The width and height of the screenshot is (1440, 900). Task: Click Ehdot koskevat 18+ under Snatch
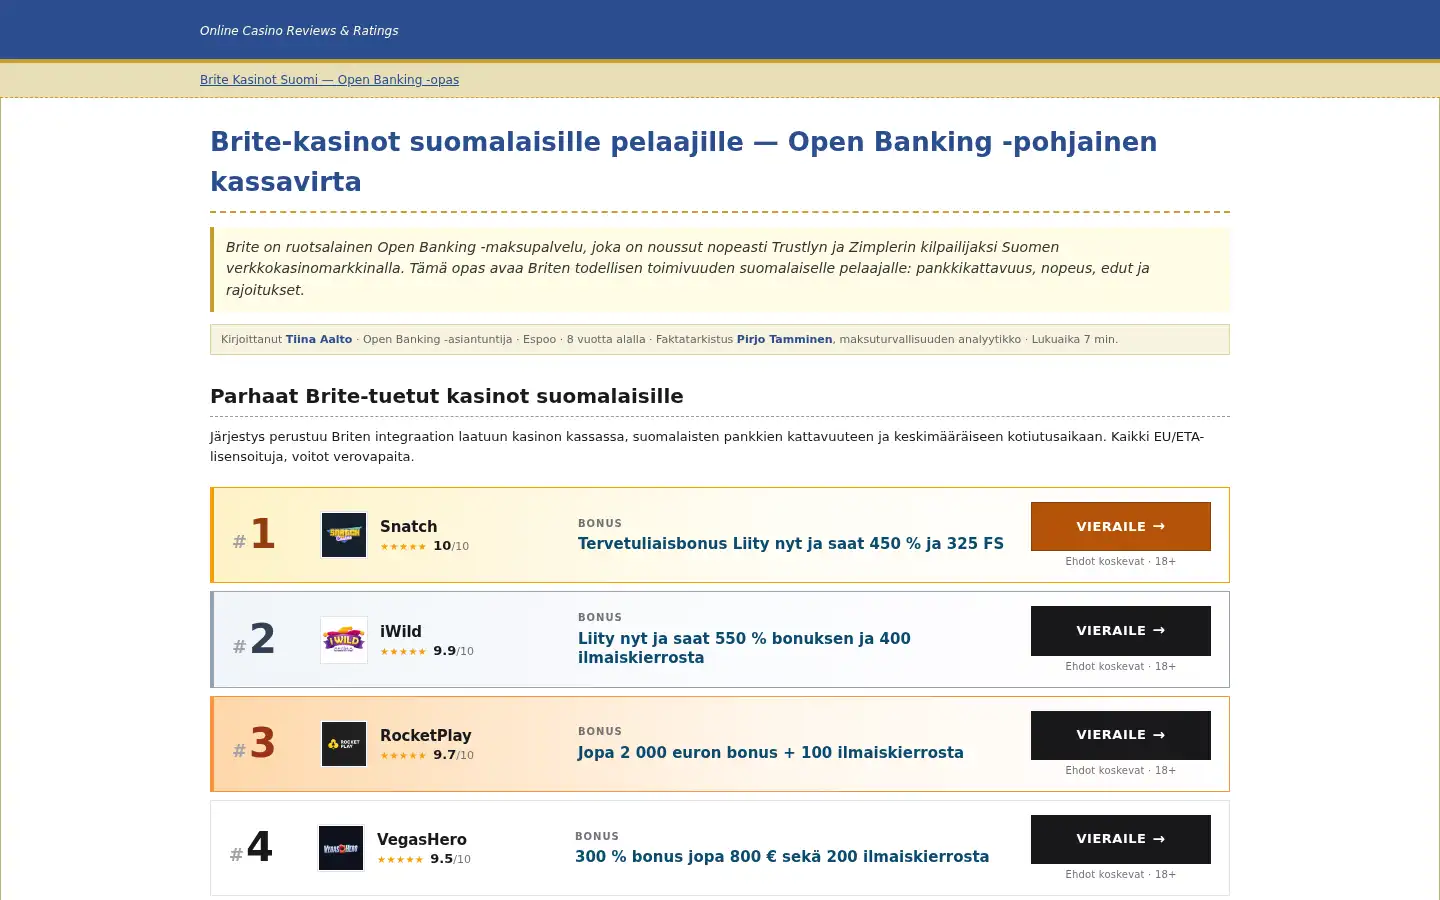pos(1121,562)
